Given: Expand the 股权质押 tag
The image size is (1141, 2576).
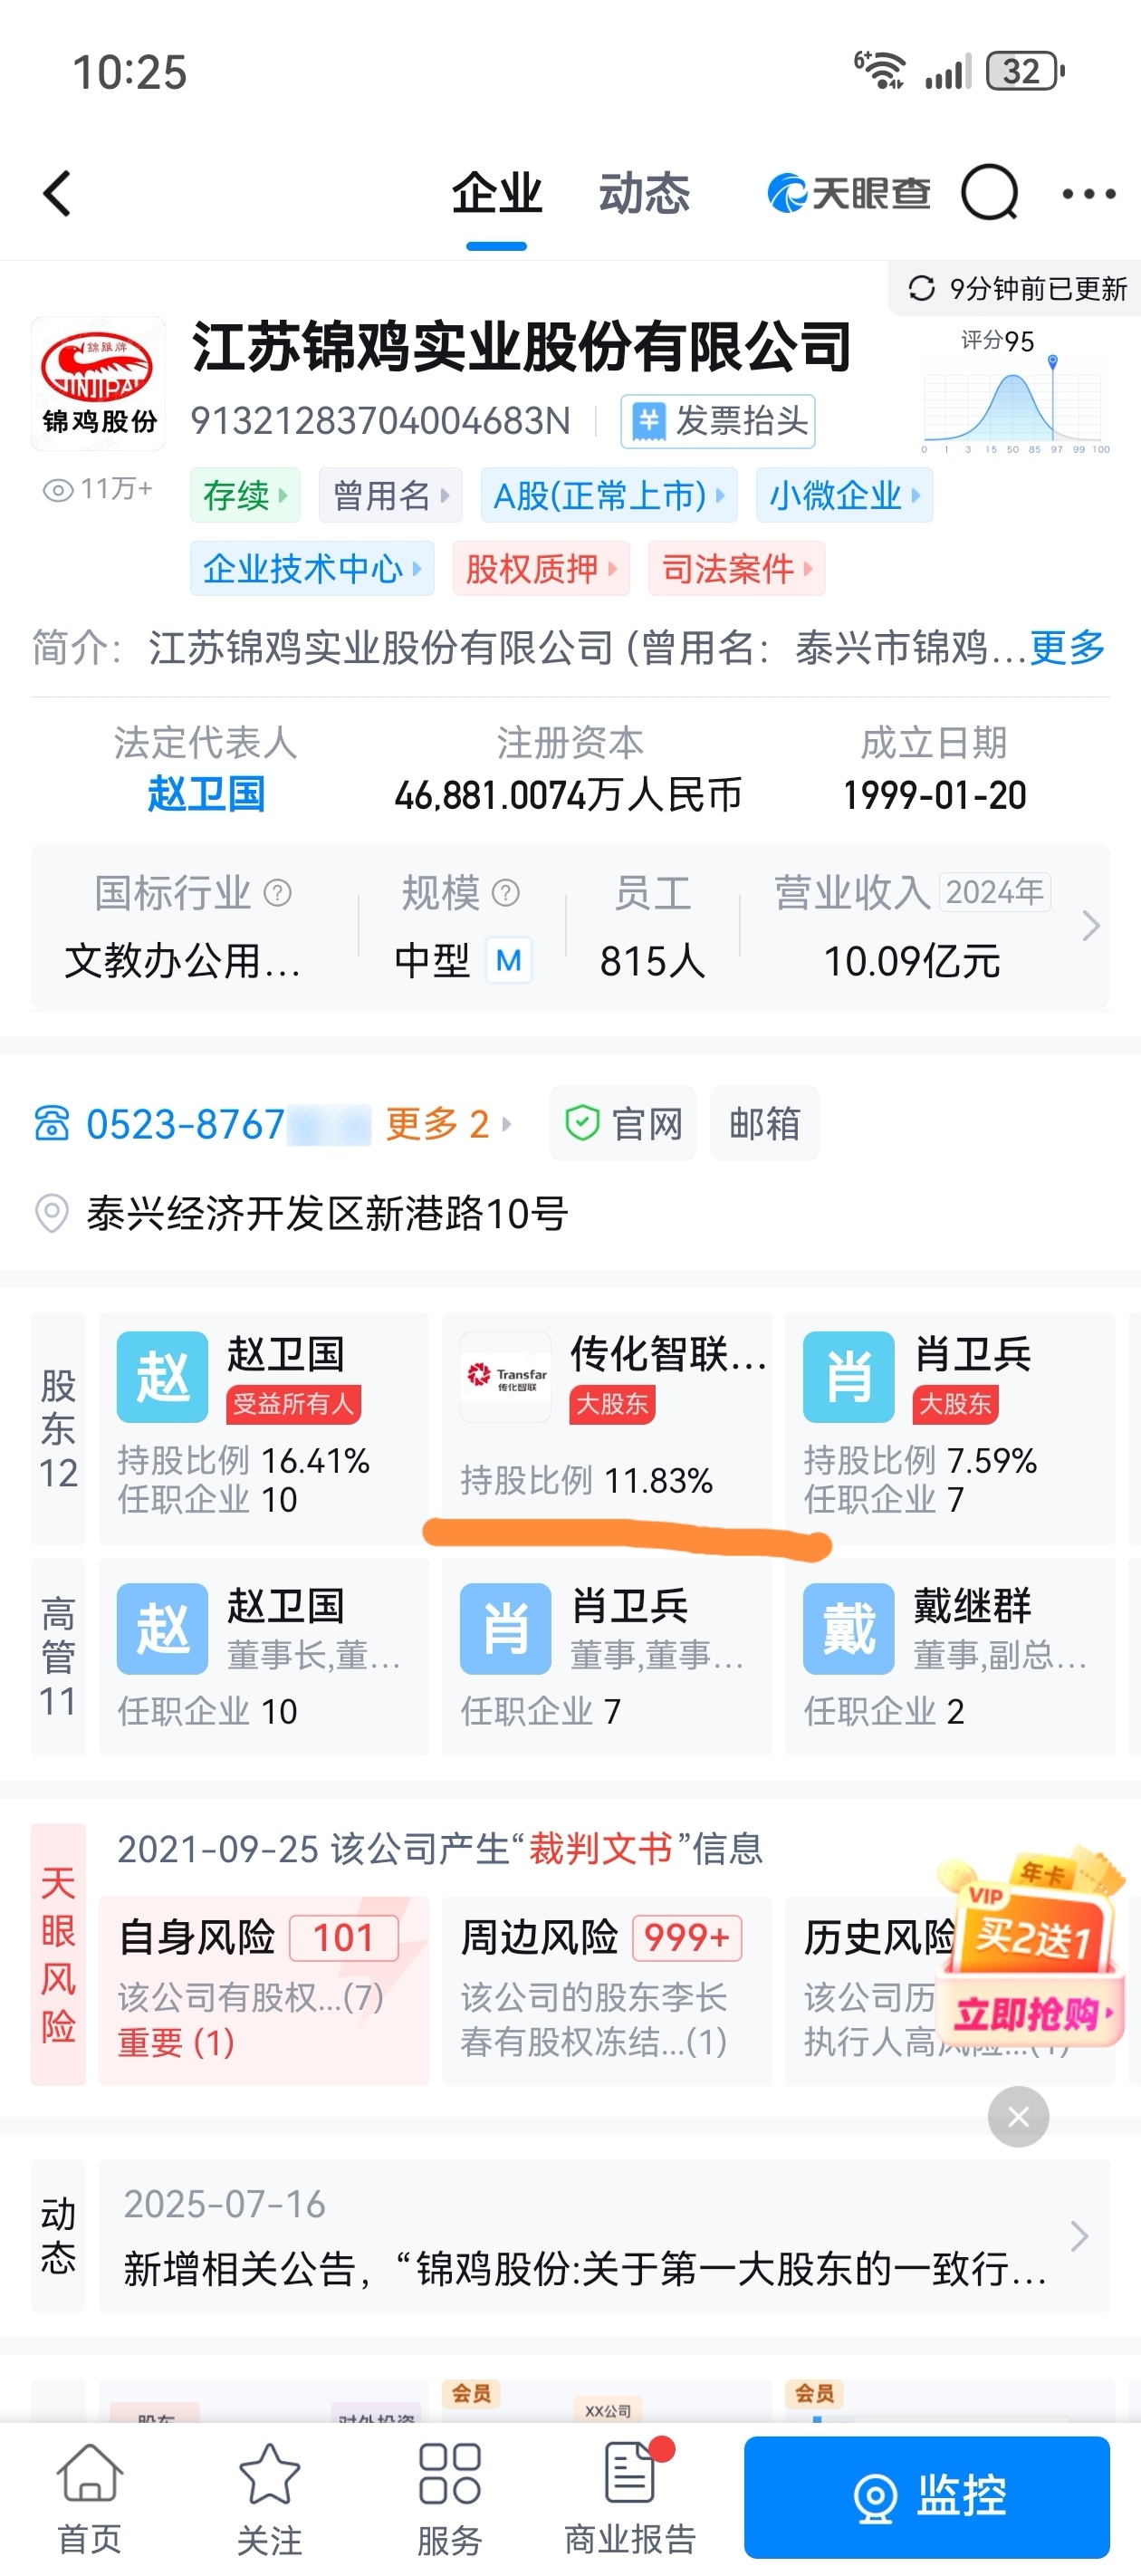Looking at the screenshot, I should (541, 569).
